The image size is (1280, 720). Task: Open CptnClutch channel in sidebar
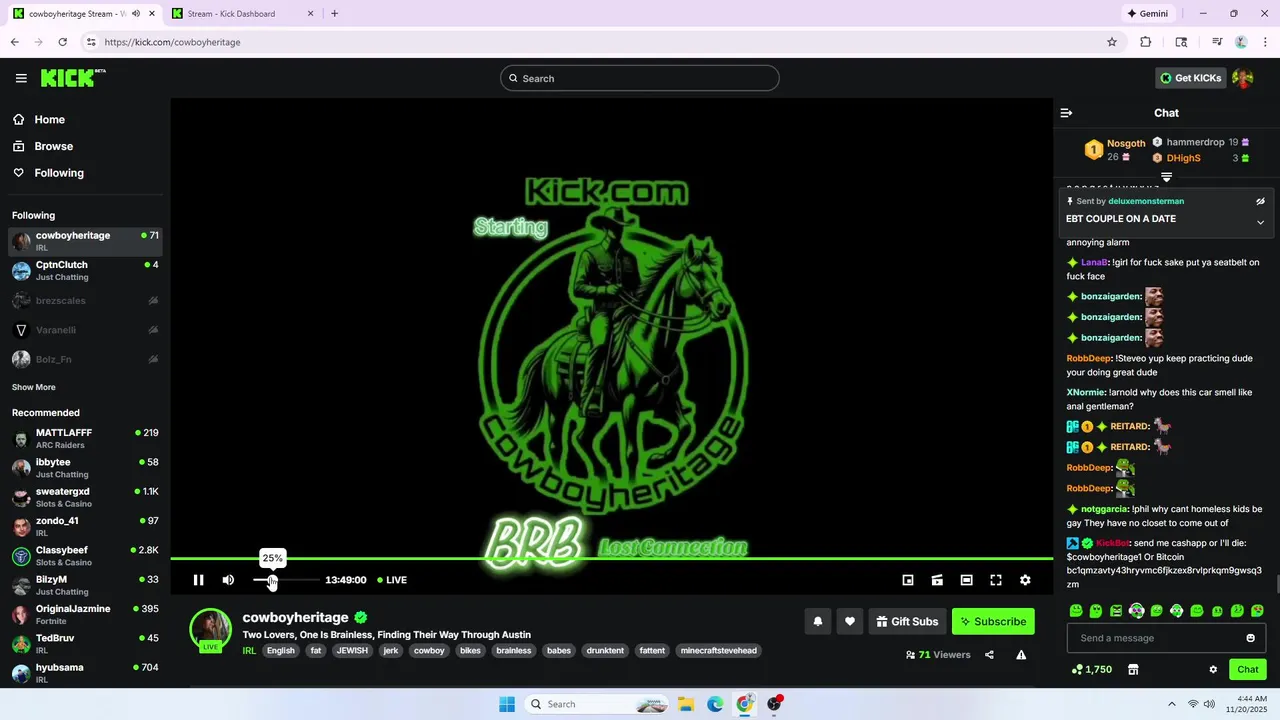tap(85, 271)
